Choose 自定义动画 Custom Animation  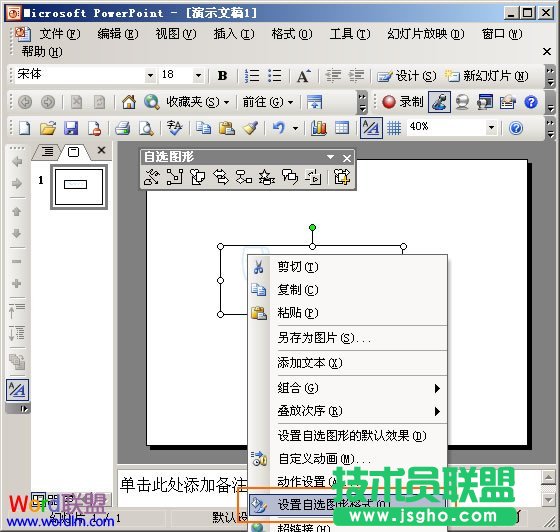pos(348,459)
